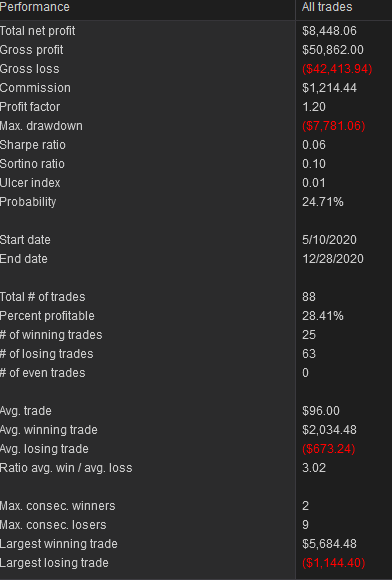Click the Ulcer index row label
This screenshot has width=392, height=580.
(30, 183)
